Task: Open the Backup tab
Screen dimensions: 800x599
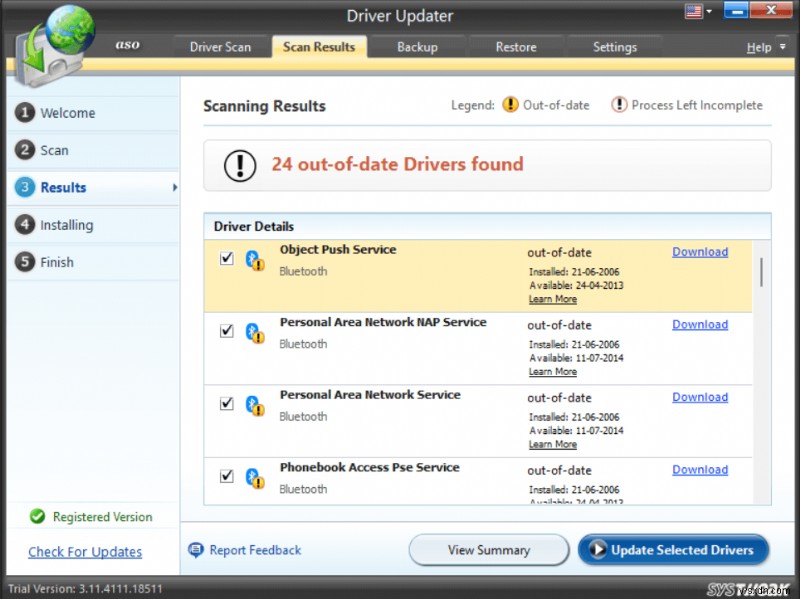Action: tap(417, 47)
